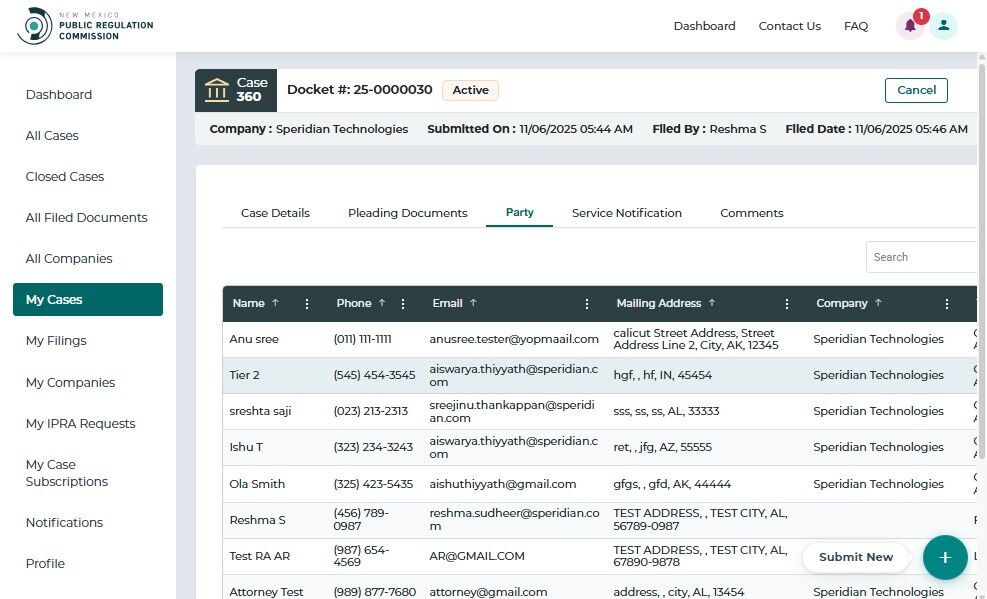This screenshot has height=599, width=987.
Task: Click address sss, ss, ss, AL, 33333
Action: pyautogui.click(x=666, y=411)
